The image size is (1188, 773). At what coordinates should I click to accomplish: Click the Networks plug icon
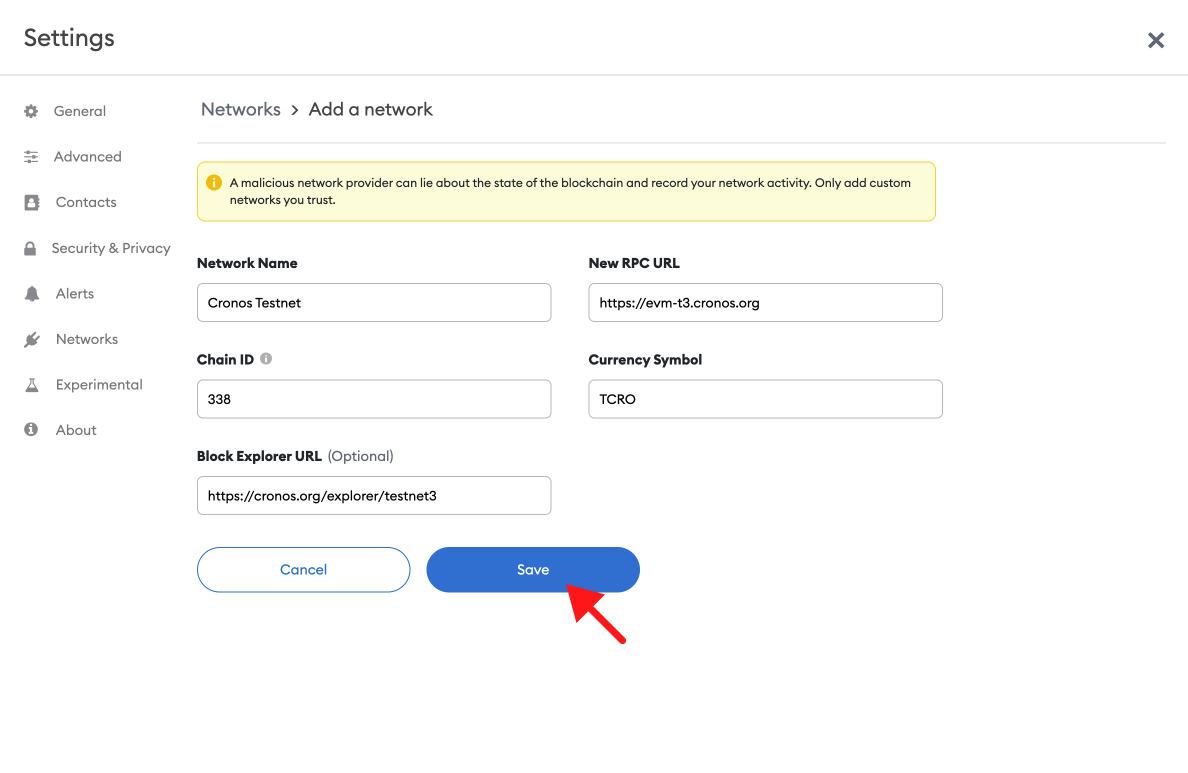(x=32, y=340)
